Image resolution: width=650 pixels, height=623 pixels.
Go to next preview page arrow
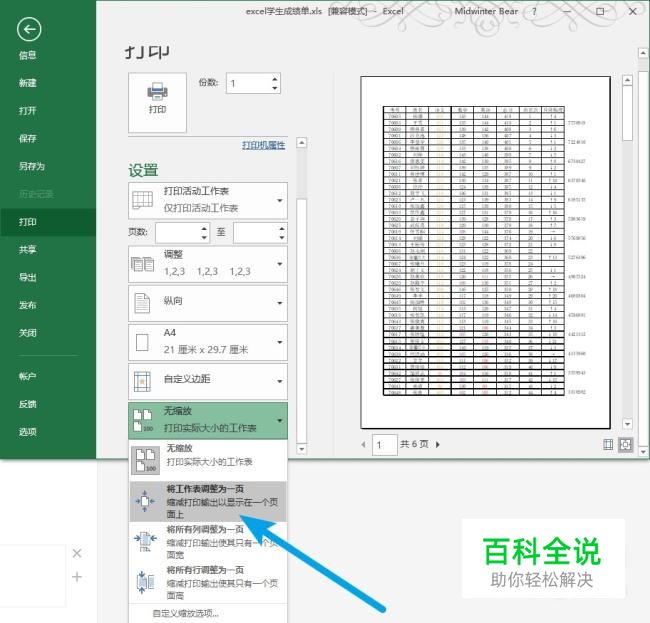(x=437, y=444)
